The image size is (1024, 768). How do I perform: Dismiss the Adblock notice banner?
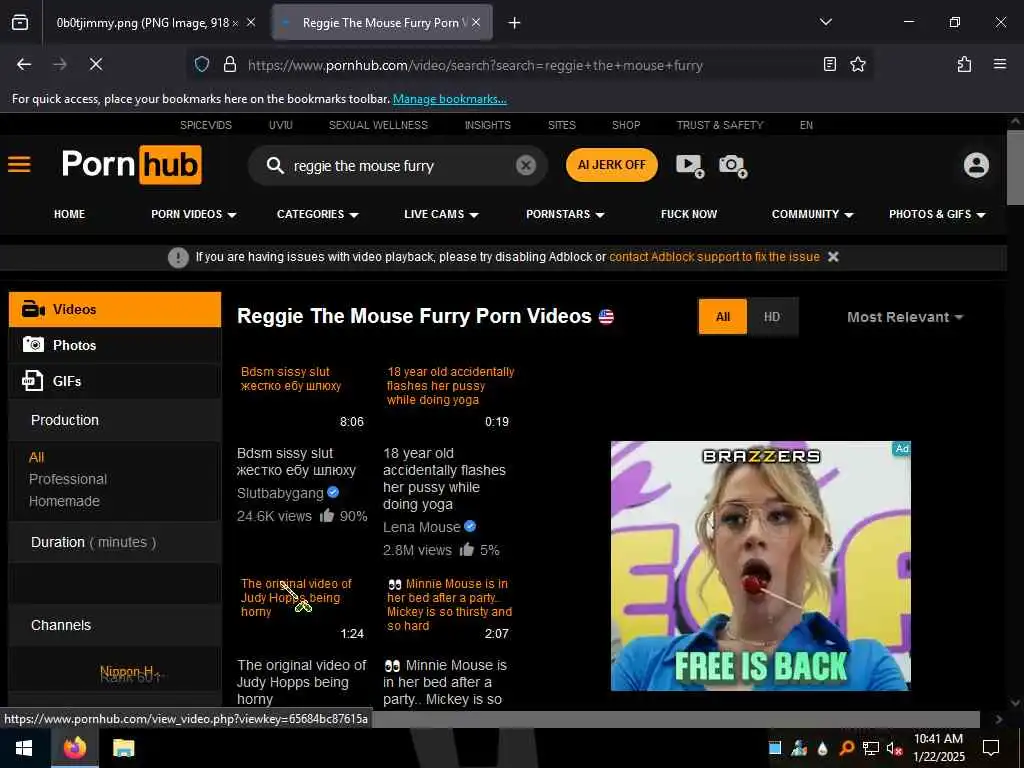(833, 257)
